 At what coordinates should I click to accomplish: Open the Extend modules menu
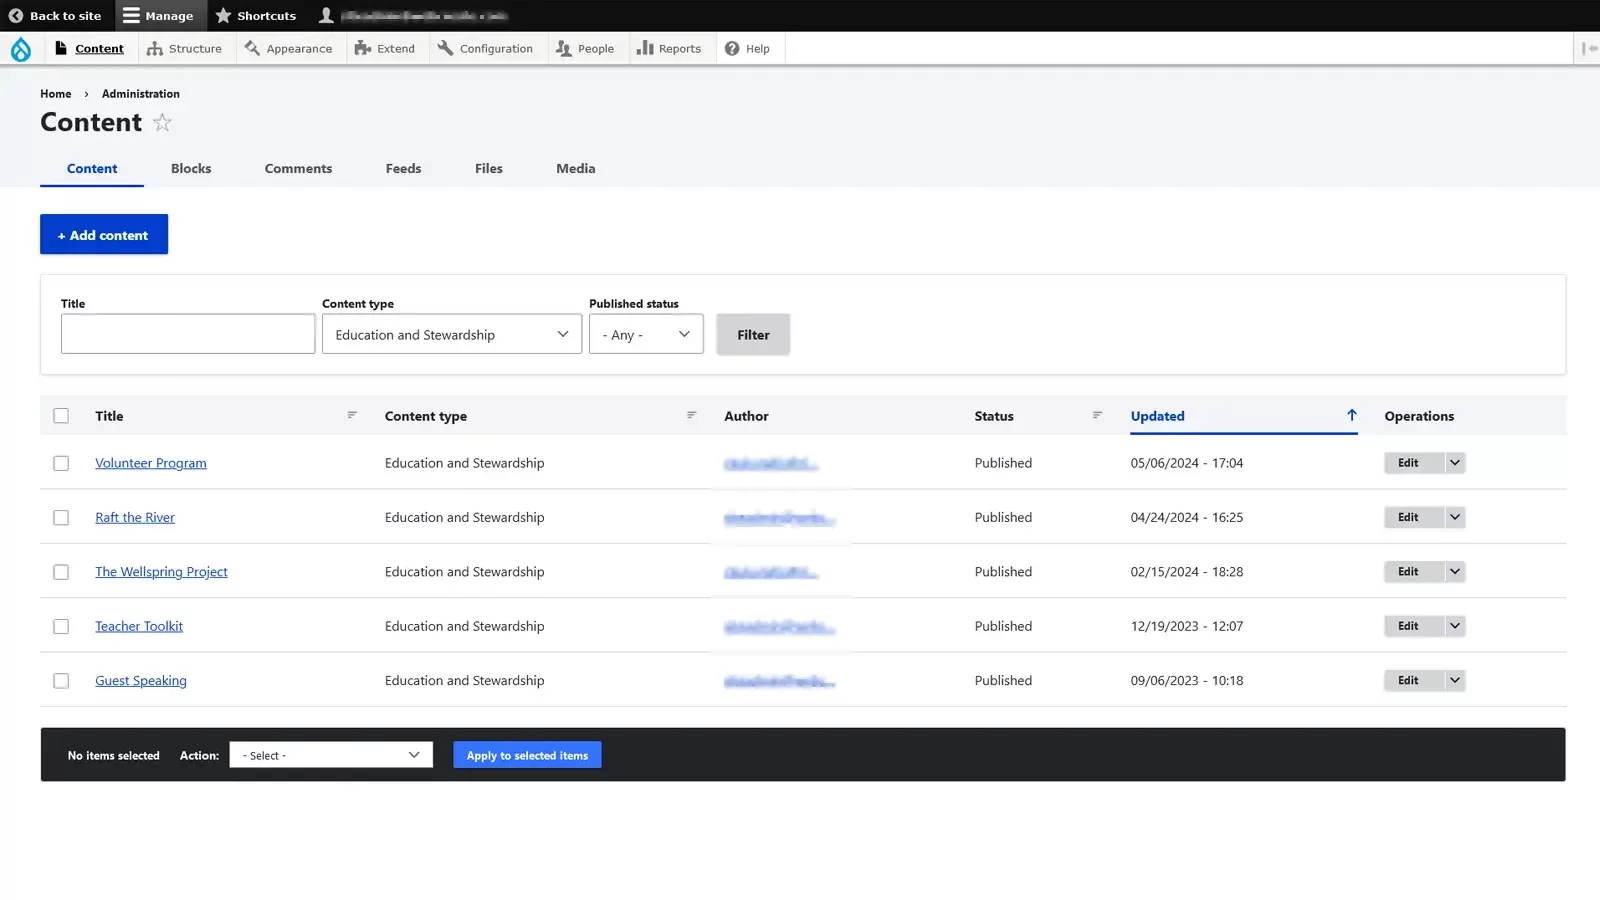pos(385,49)
